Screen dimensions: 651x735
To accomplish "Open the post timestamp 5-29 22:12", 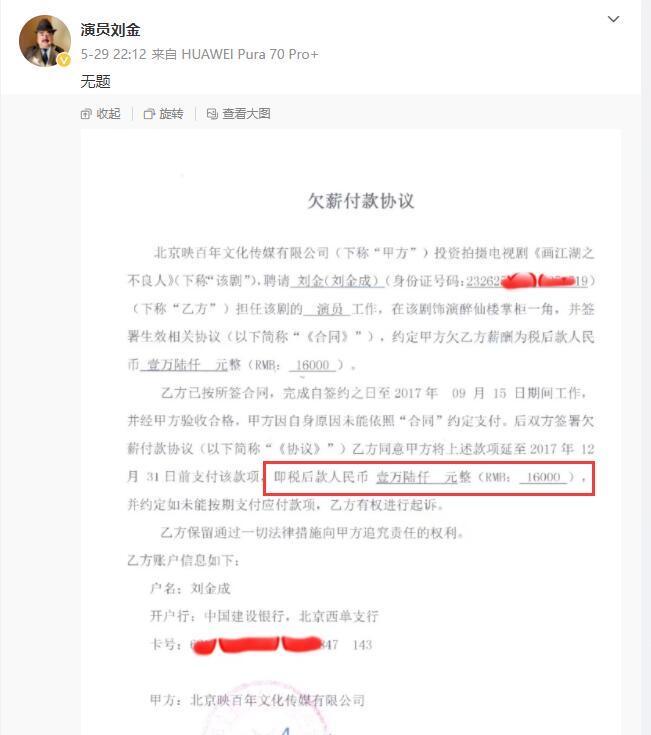I will [x=113, y=54].
